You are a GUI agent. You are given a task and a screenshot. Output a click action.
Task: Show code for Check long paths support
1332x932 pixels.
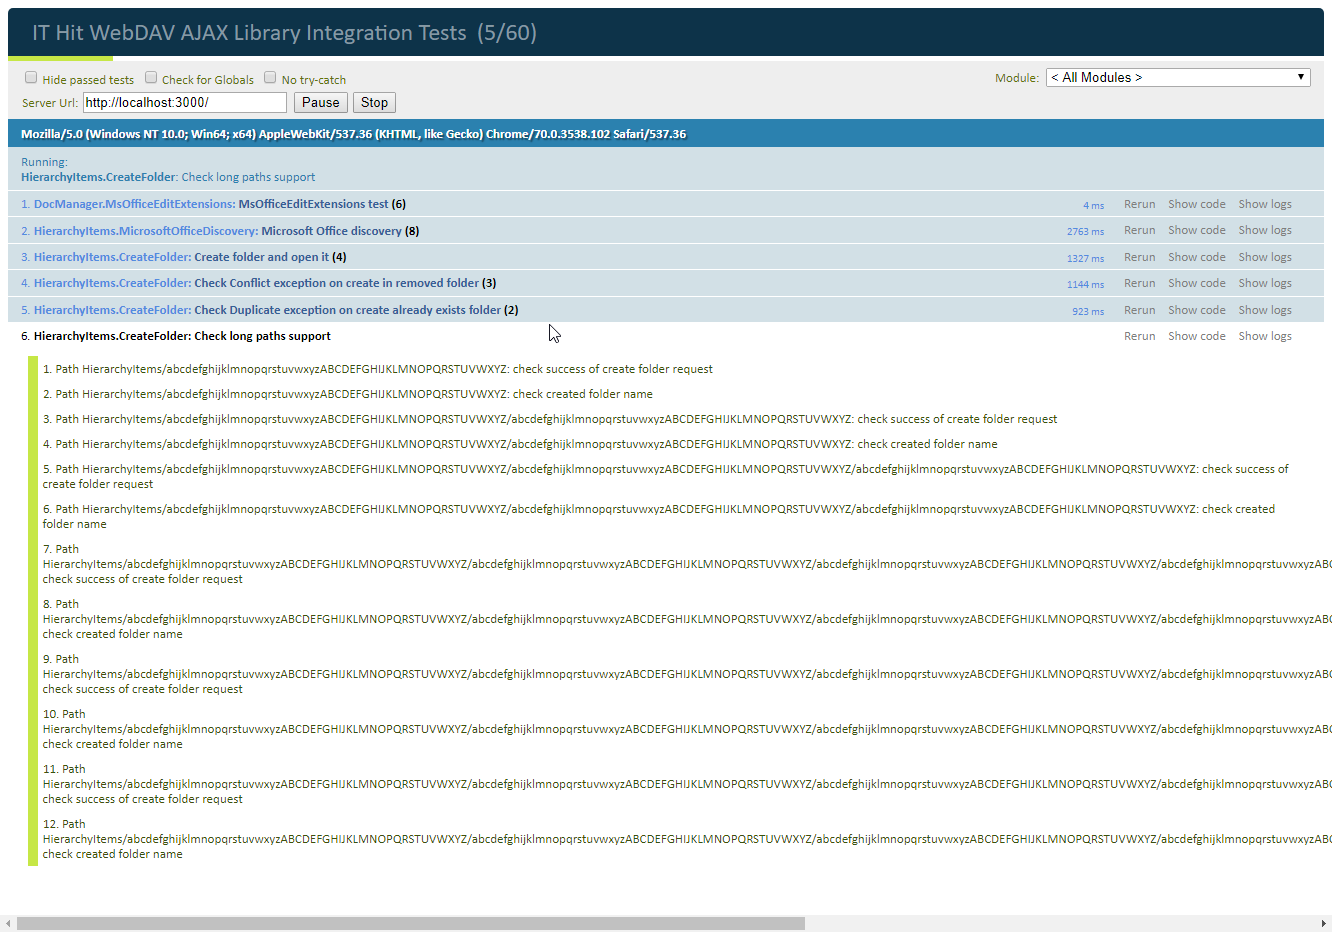1197,336
